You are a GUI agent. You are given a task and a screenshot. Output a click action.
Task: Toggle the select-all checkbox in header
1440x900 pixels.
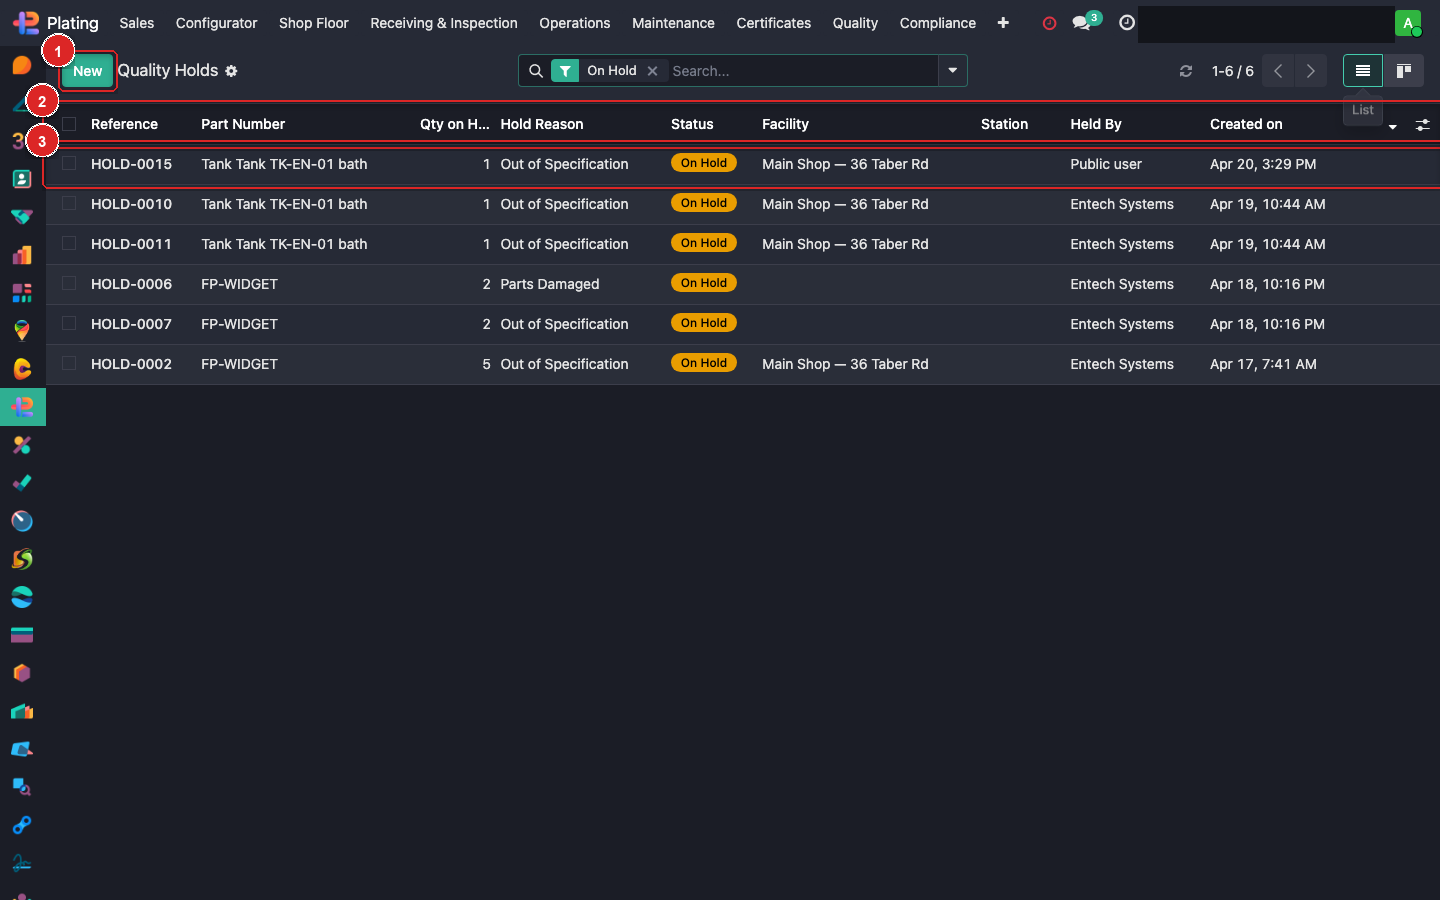click(69, 124)
